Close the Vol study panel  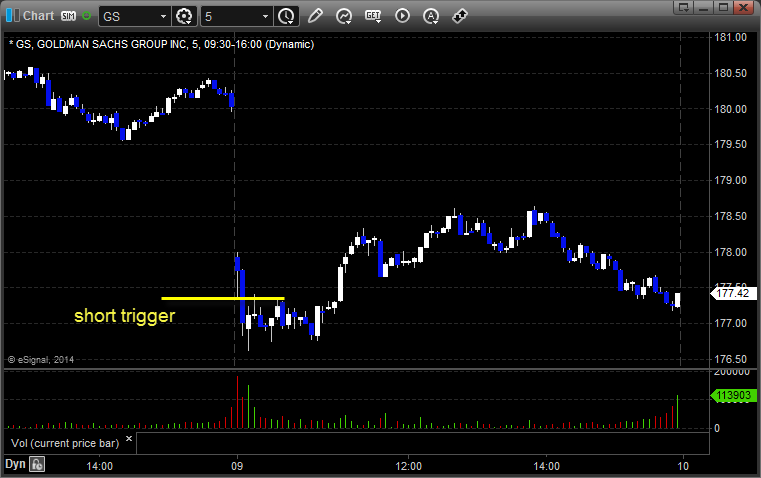coord(129,439)
